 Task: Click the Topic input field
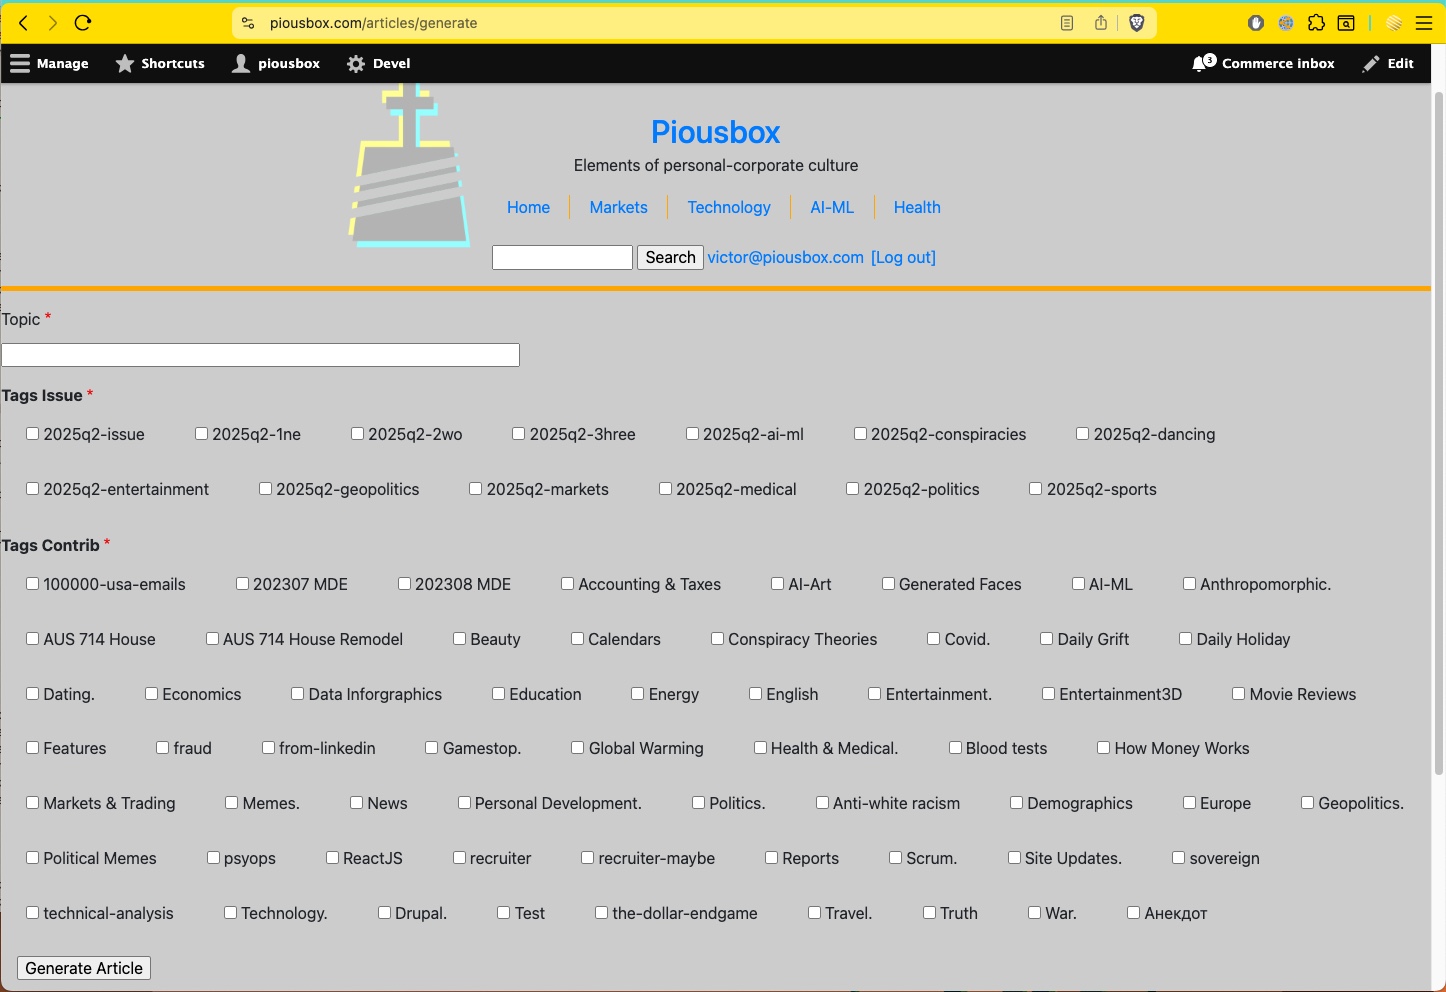click(260, 354)
